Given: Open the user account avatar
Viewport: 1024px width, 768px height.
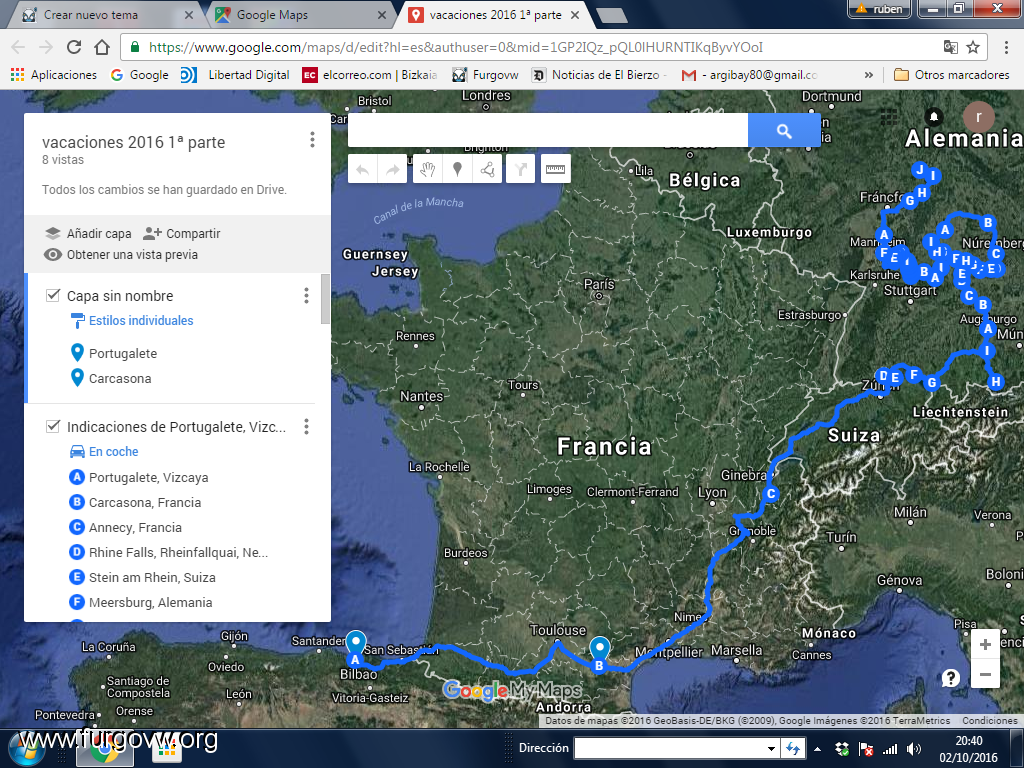Looking at the screenshot, I should point(978,117).
